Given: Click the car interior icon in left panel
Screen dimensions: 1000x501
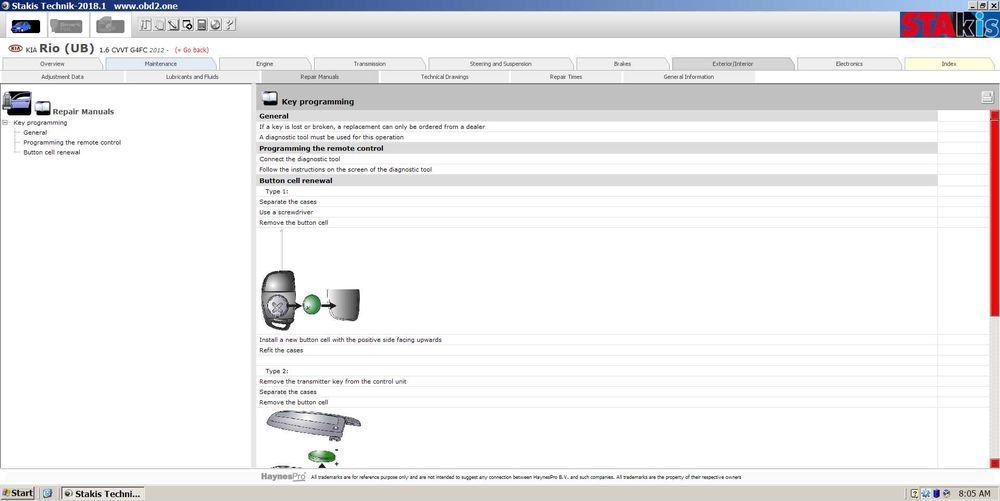Looking at the screenshot, I should click(x=17, y=103).
